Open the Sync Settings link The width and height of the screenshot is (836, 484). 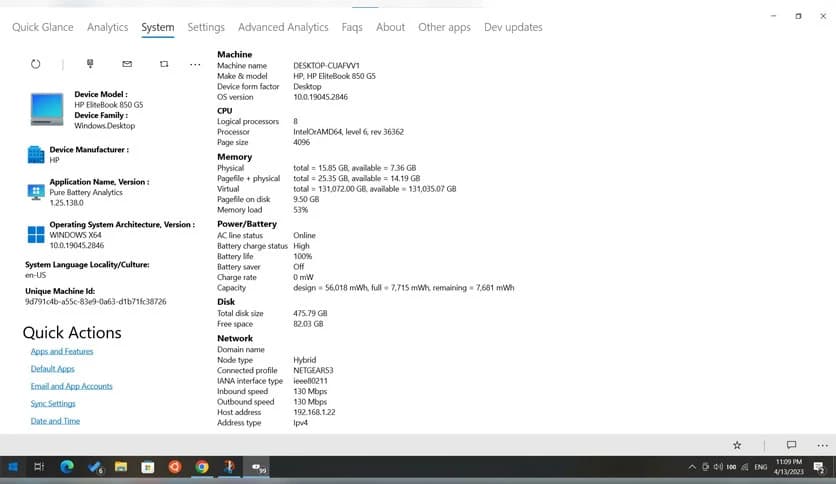point(53,404)
